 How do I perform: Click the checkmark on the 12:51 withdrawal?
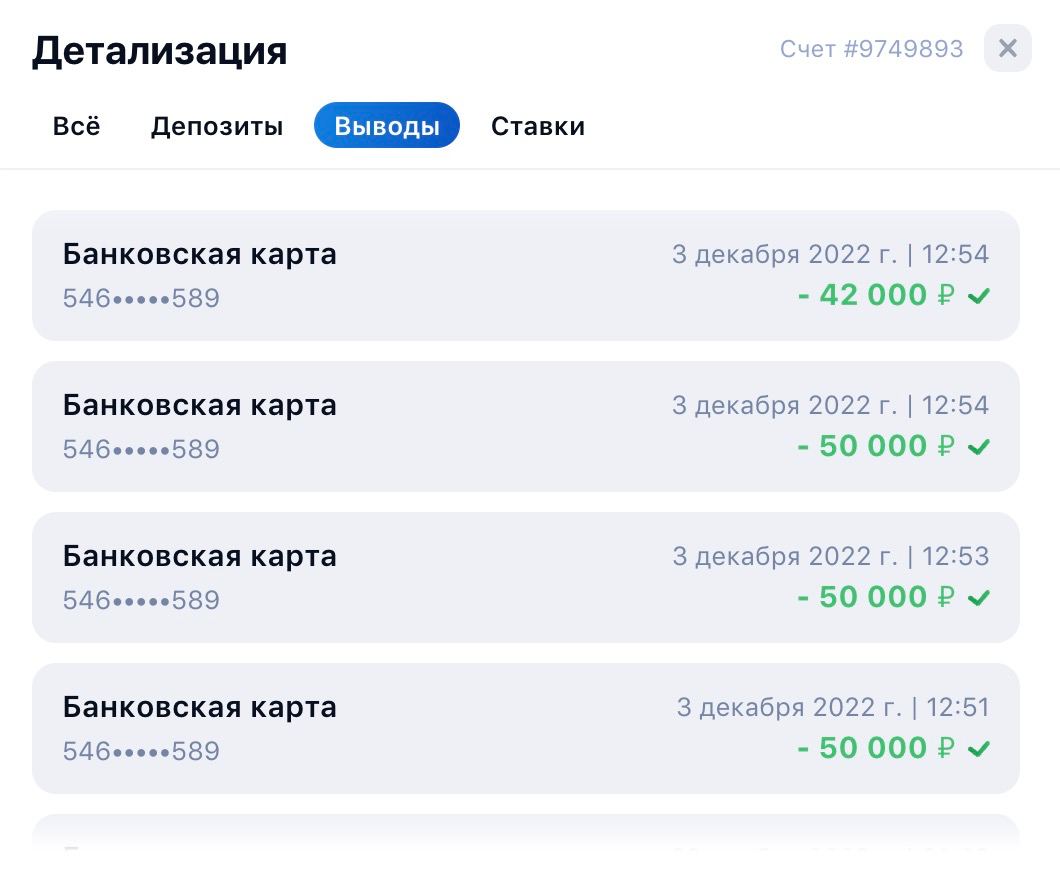[x=979, y=749]
